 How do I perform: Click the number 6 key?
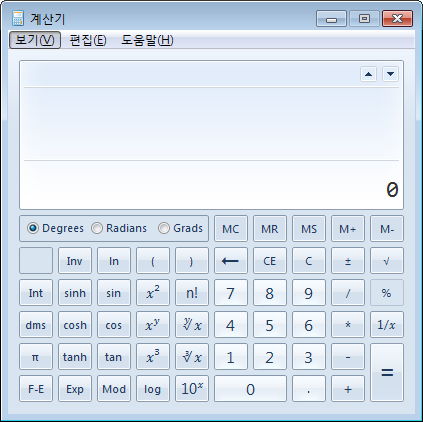click(309, 325)
